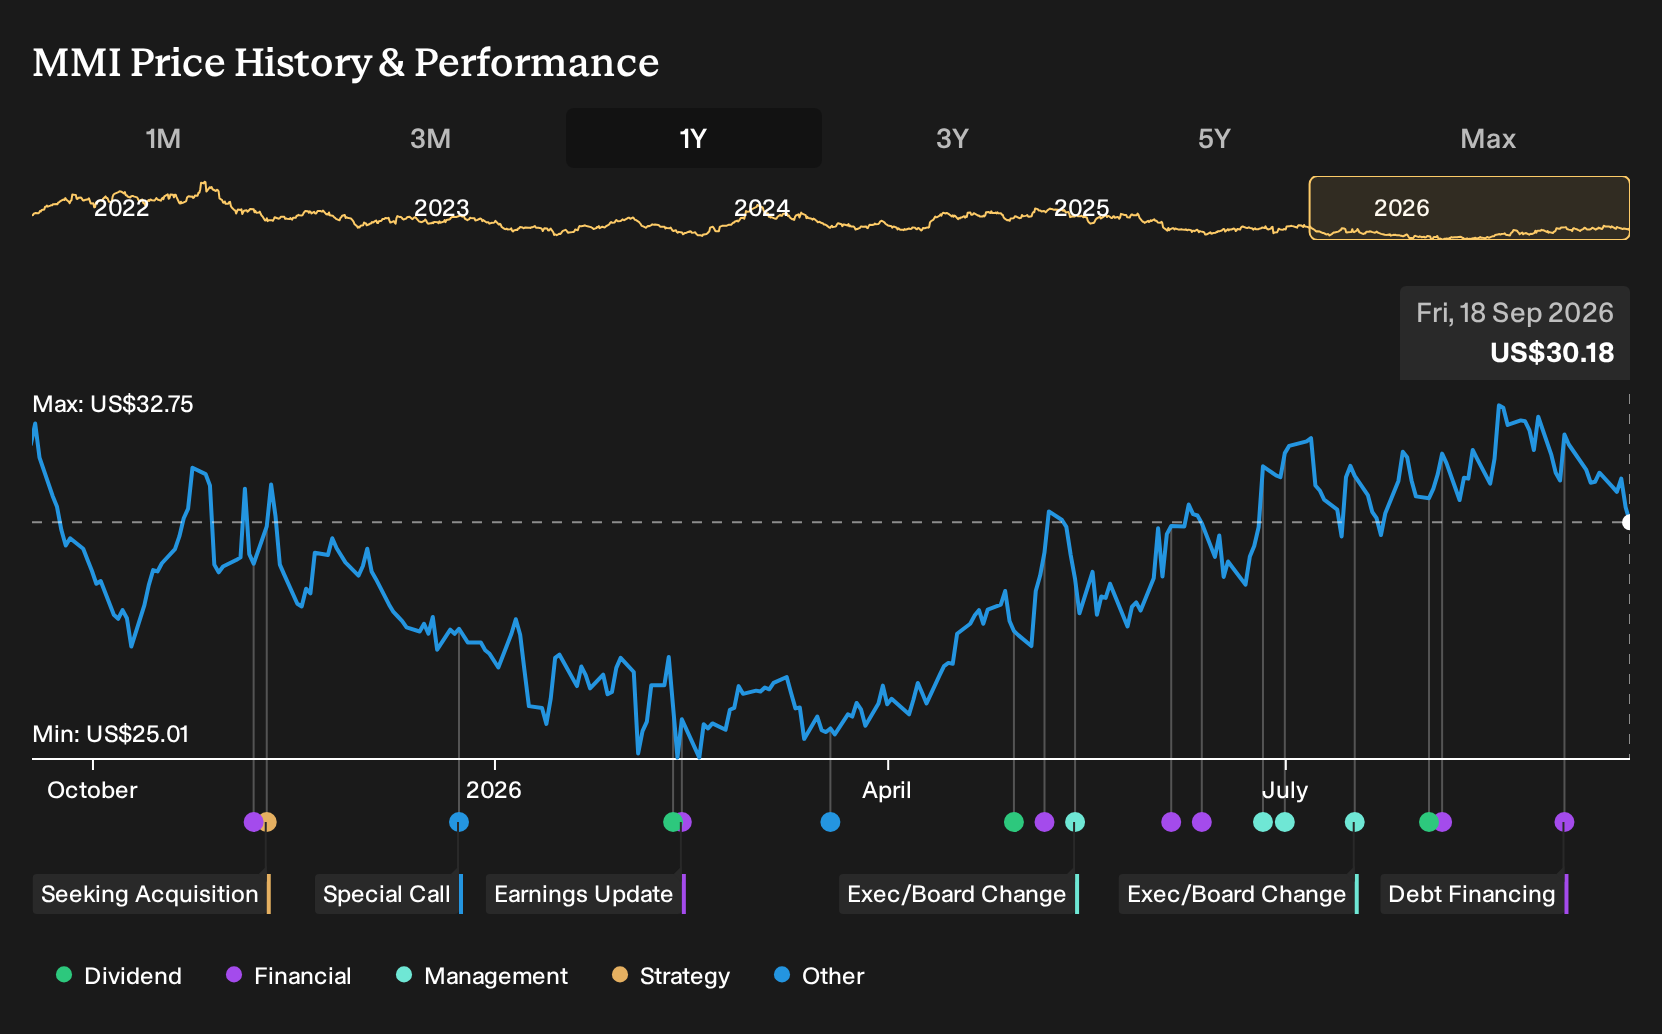Click the 2026 x-axis label below chart

click(494, 790)
